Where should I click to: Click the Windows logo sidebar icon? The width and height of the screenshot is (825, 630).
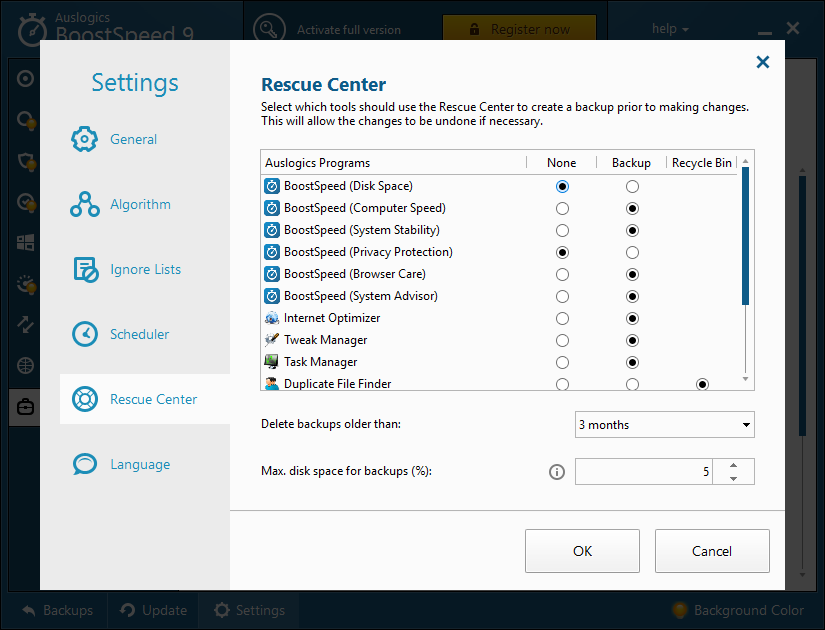point(25,243)
